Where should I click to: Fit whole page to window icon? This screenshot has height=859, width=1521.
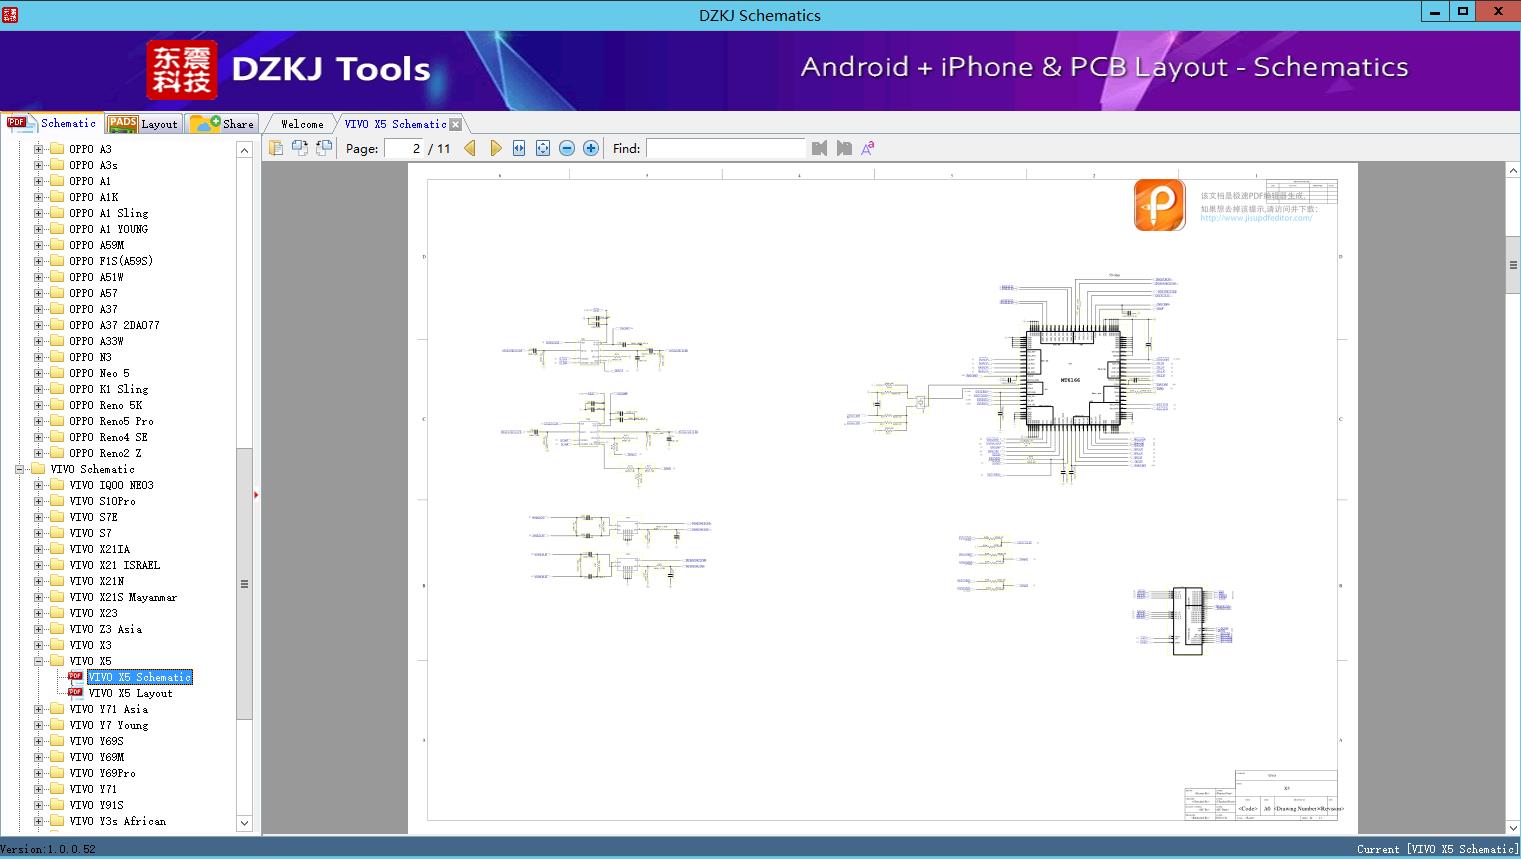pyautogui.click(x=543, y=148)
